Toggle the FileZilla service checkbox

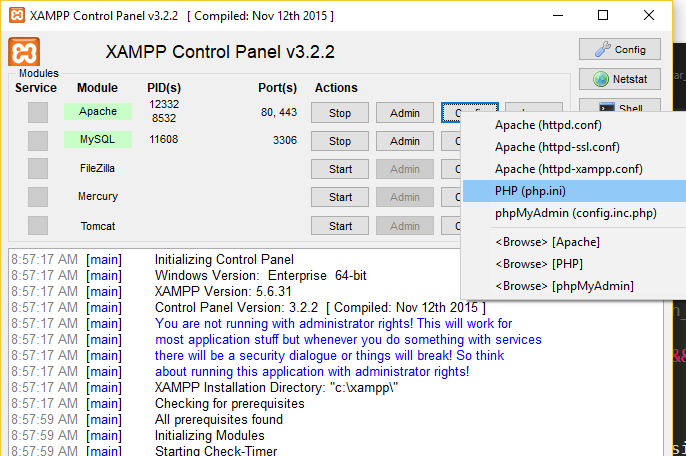(38, 169)
